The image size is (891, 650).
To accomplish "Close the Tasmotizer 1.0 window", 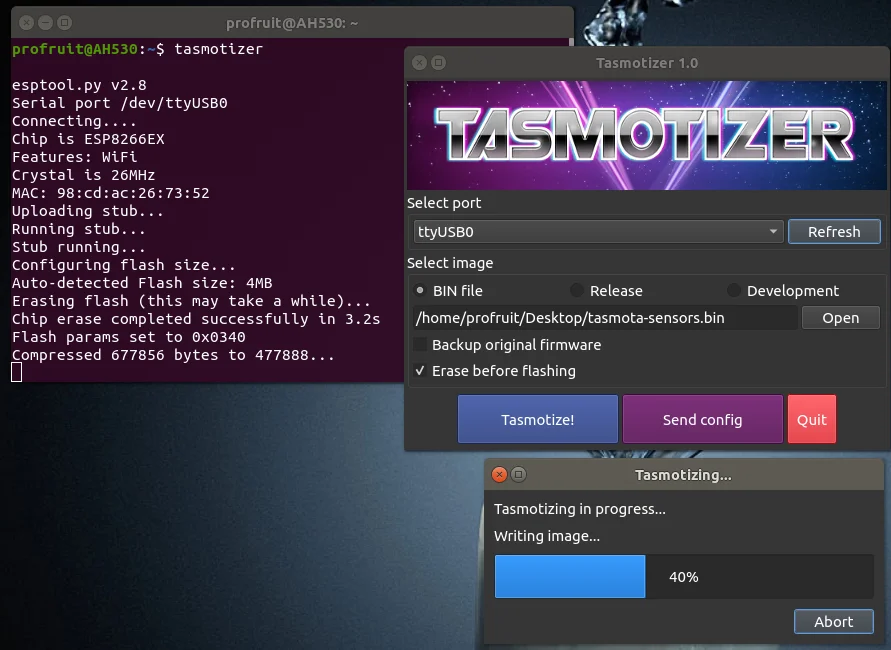I will (419, 62).
